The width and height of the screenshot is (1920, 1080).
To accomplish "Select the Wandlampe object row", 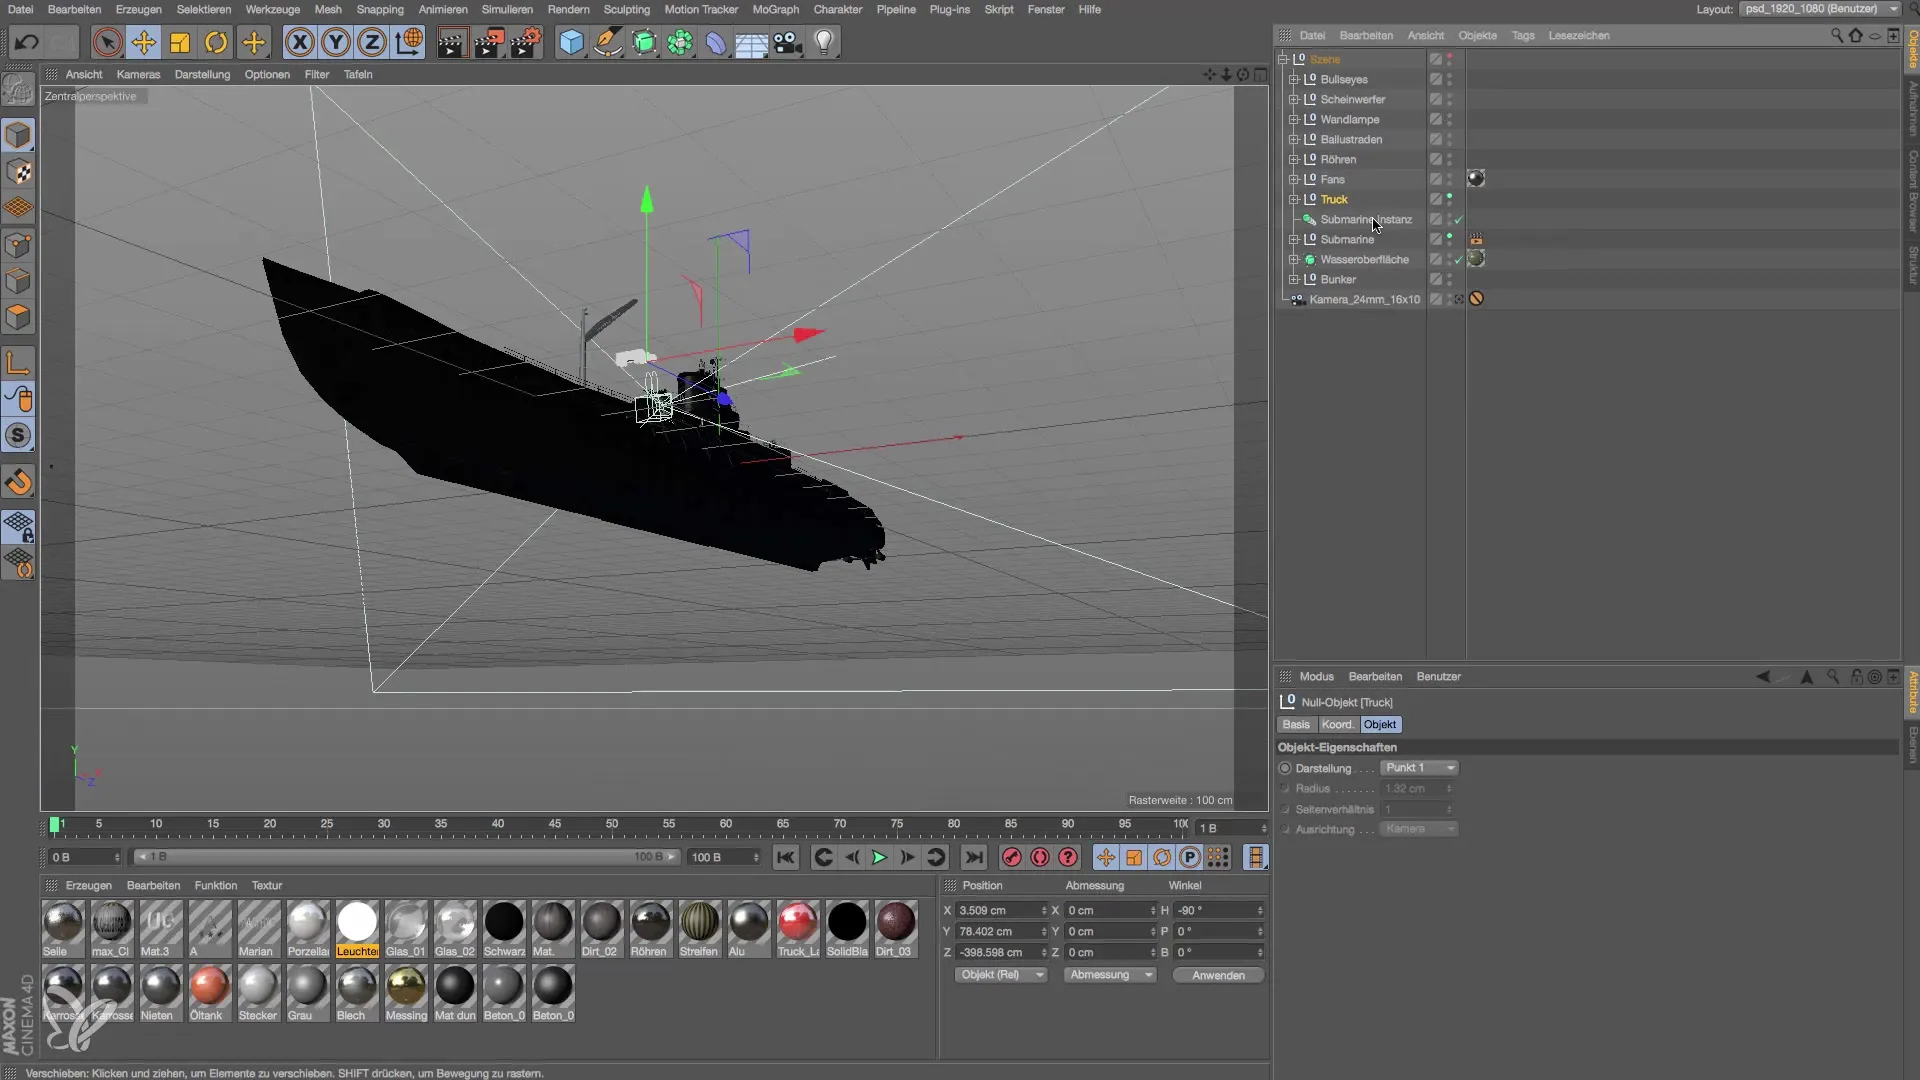I will click(x=1350, y=119).
